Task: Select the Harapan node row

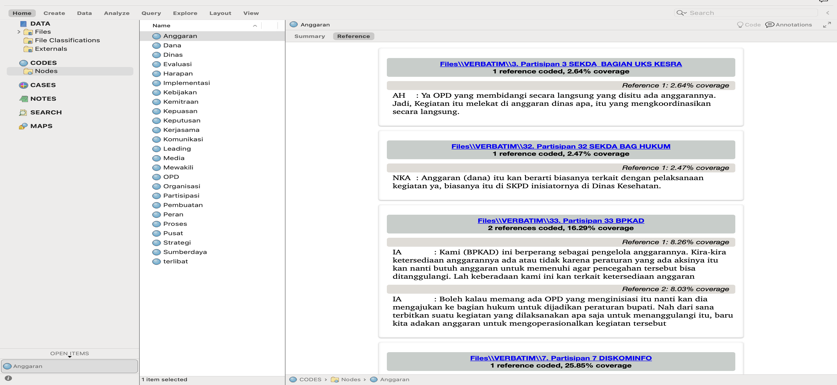Action: click(x=212, y=74)
